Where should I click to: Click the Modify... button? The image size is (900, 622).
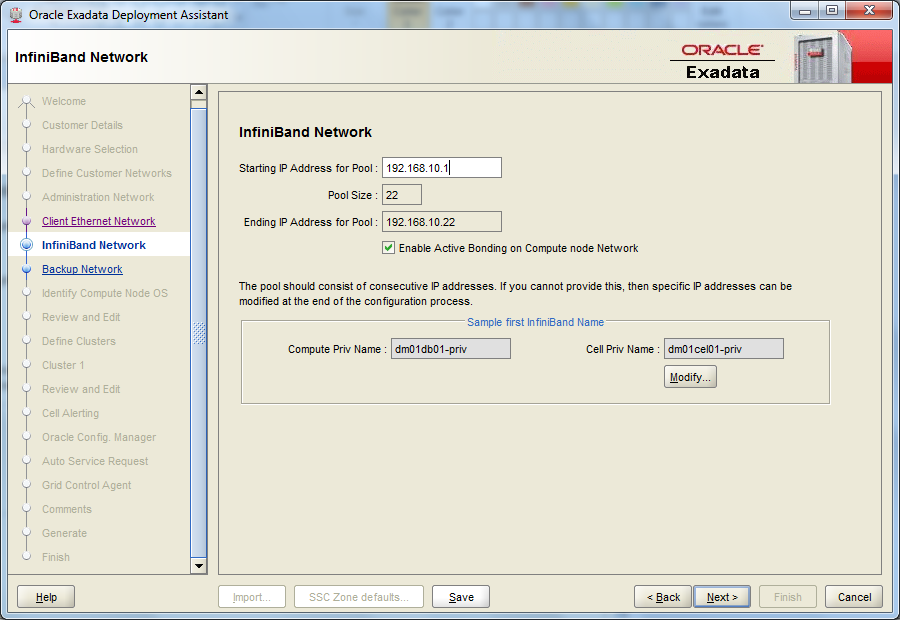point(690,377)
